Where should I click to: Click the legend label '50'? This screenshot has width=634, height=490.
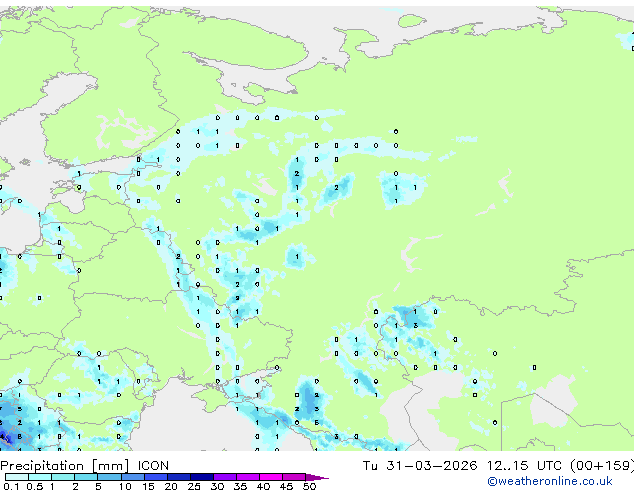[x=309, y=486]
